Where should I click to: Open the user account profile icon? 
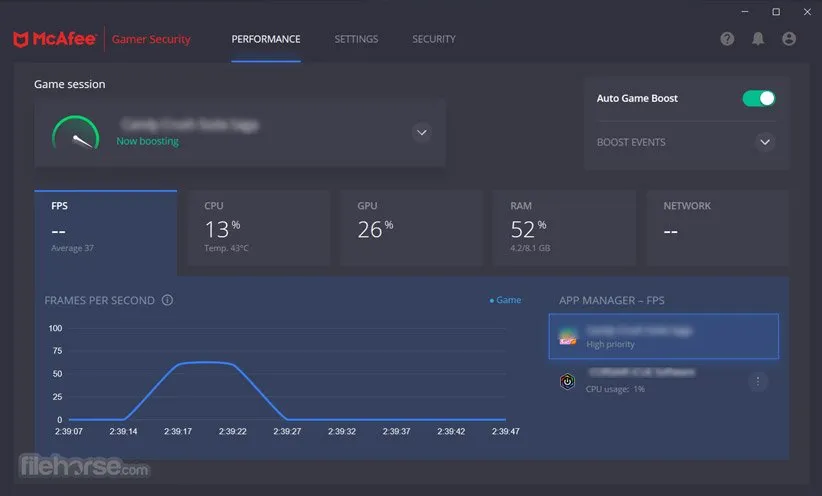point(789,39)
